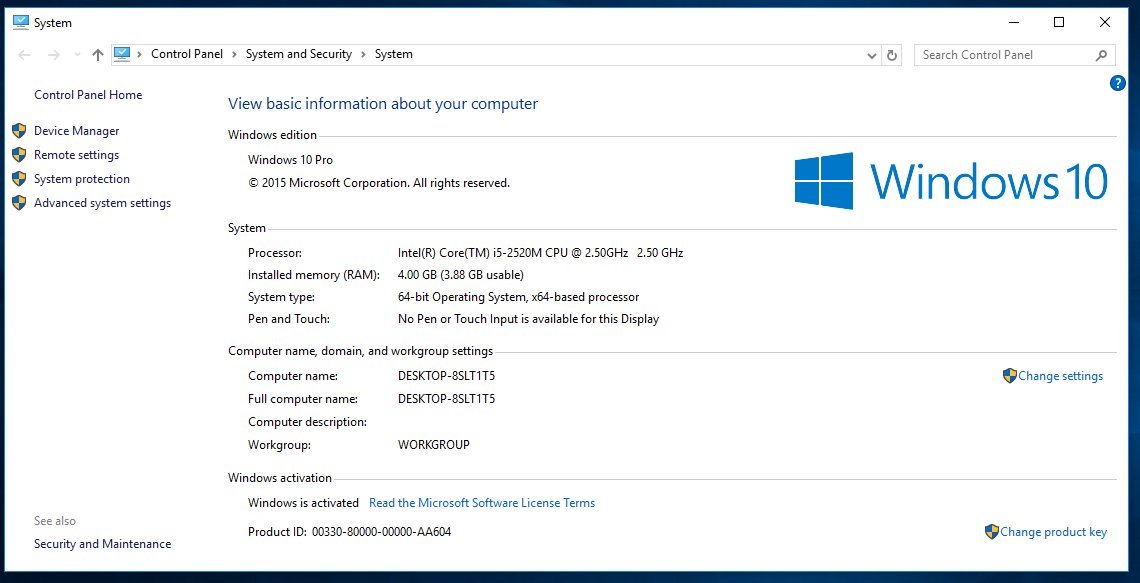
Task: Click shield icon beside Advanced system settings
Action: (x=20, y=203)
